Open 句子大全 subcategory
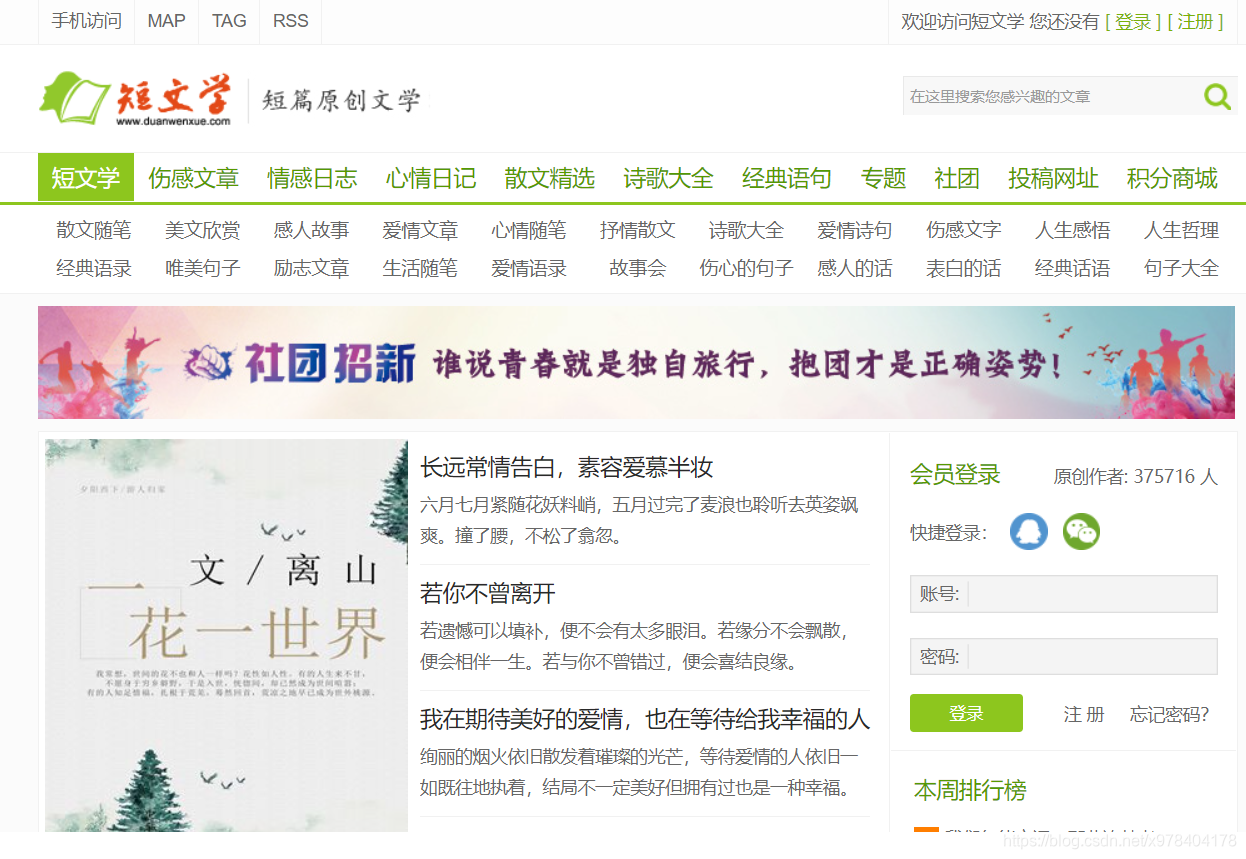This screenshot has width=1246, height=859. point(1182,268)
